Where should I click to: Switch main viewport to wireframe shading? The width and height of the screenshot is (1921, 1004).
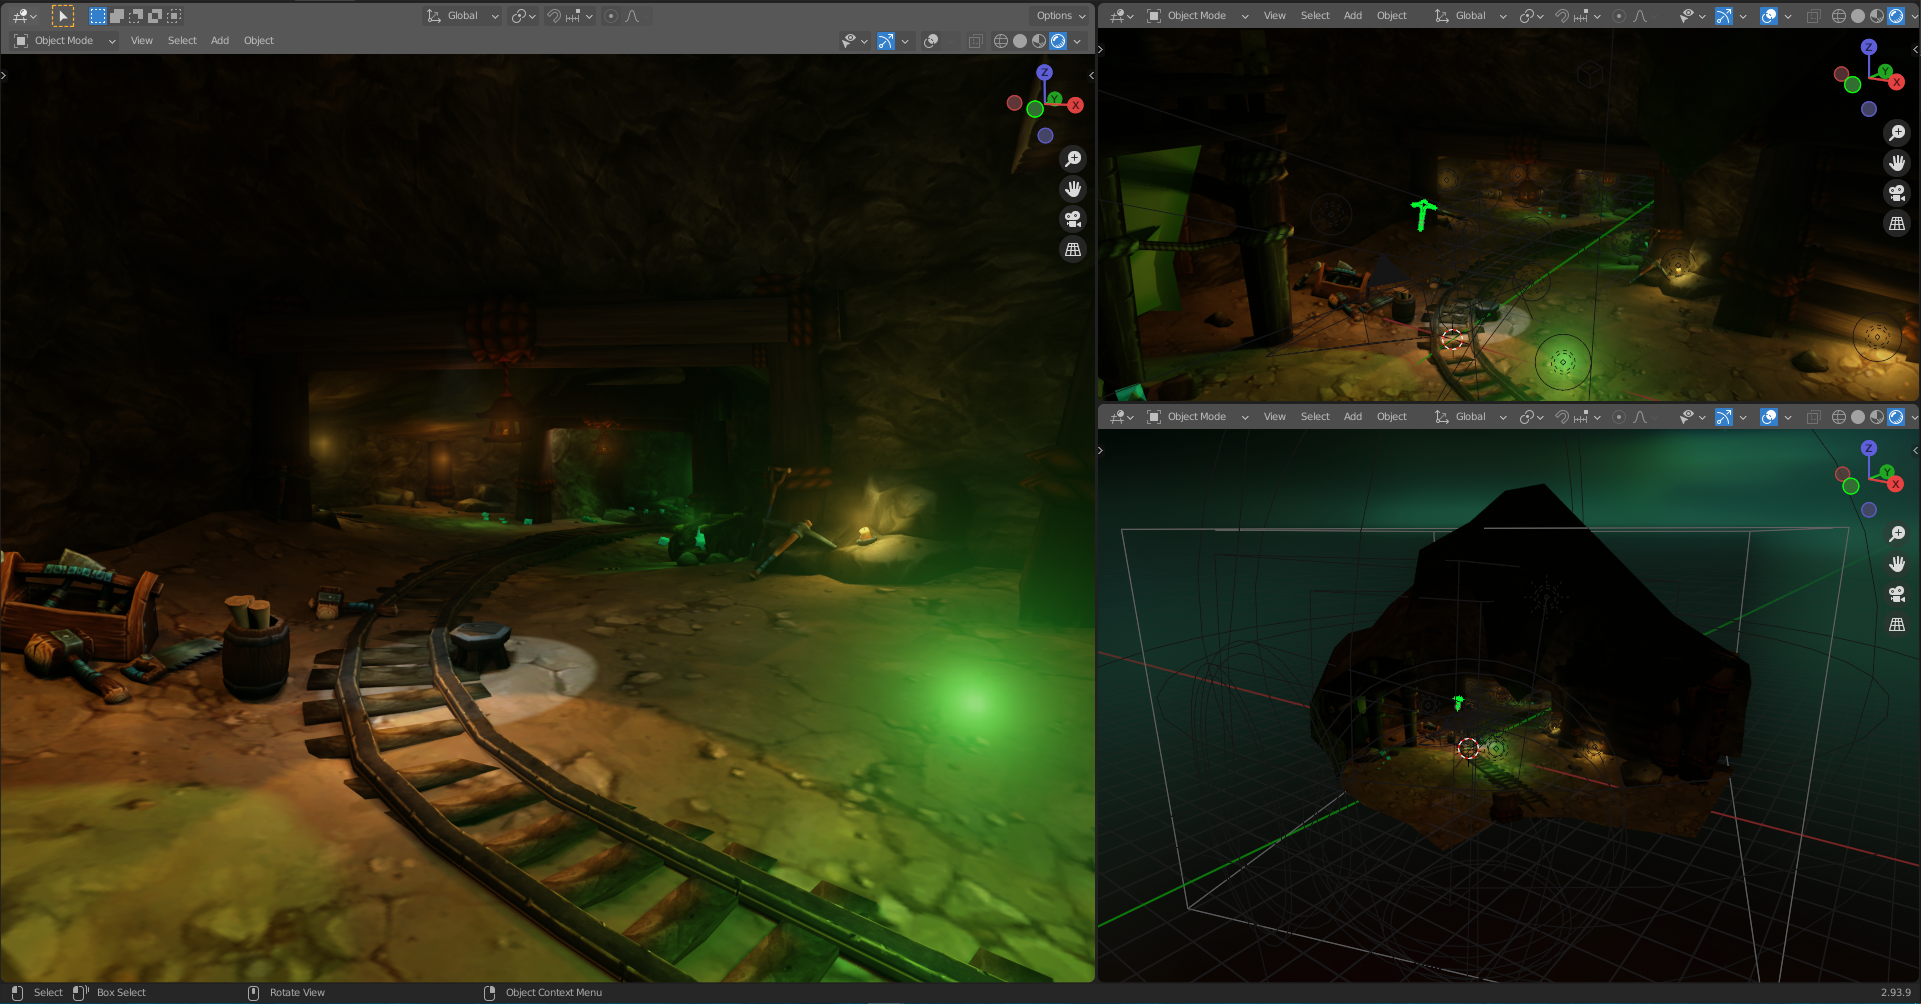pos(1000,41)
